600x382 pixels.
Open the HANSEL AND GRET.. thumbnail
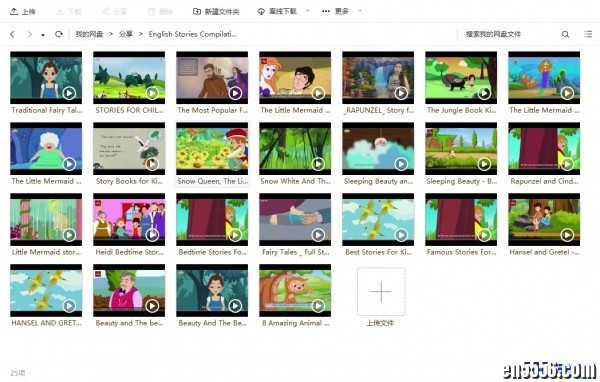click(46, 290)
